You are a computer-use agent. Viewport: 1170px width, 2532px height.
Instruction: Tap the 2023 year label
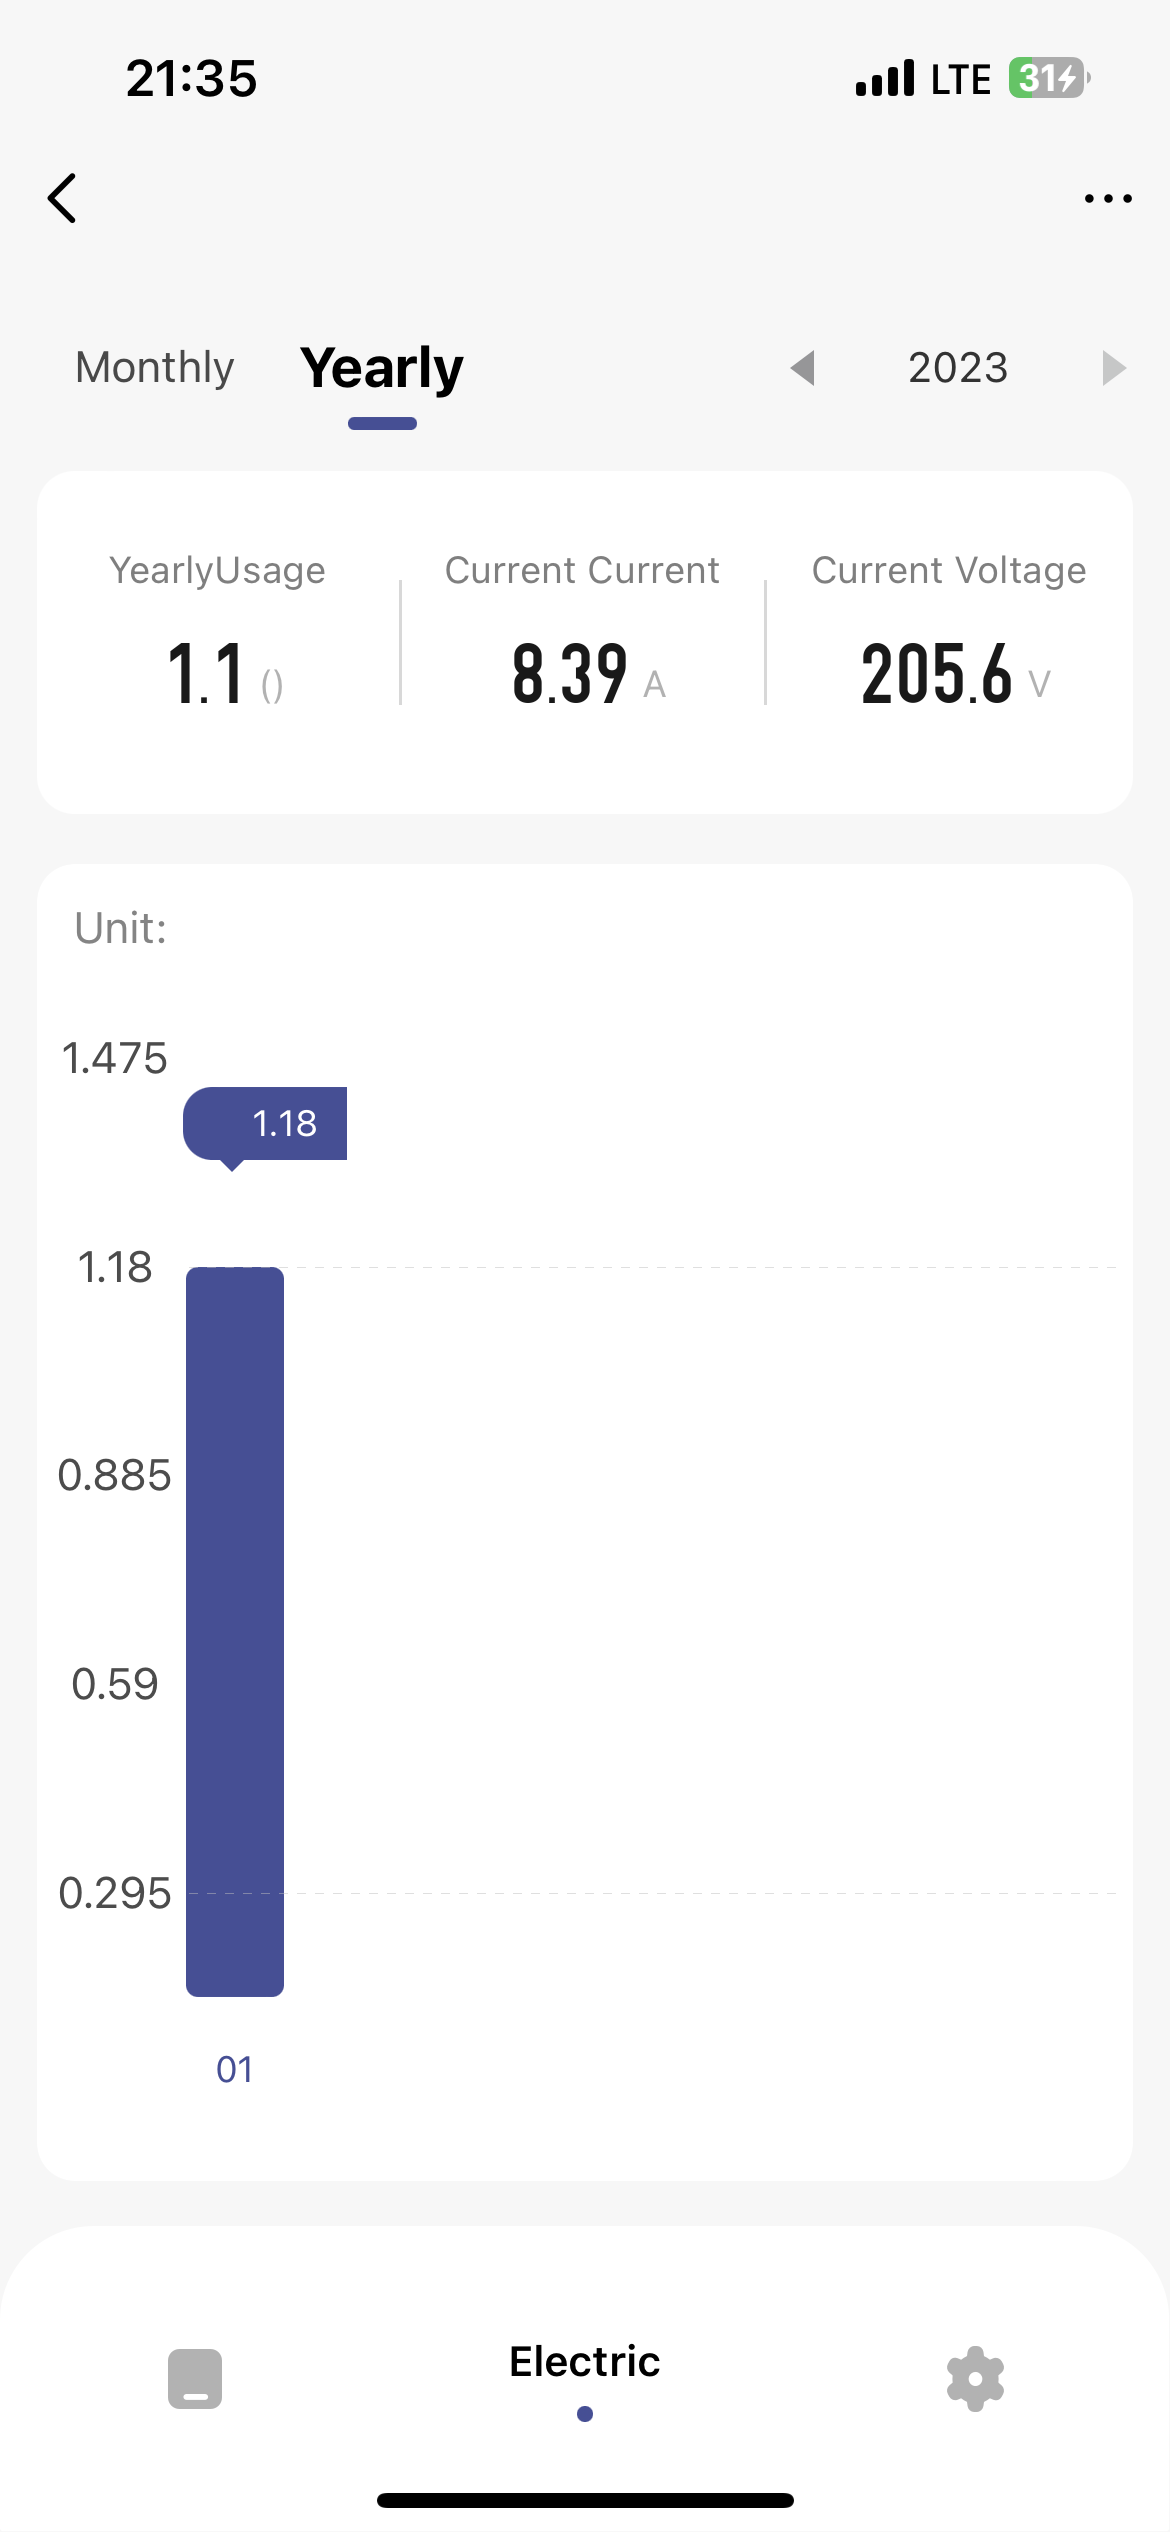tap(958, 368)
